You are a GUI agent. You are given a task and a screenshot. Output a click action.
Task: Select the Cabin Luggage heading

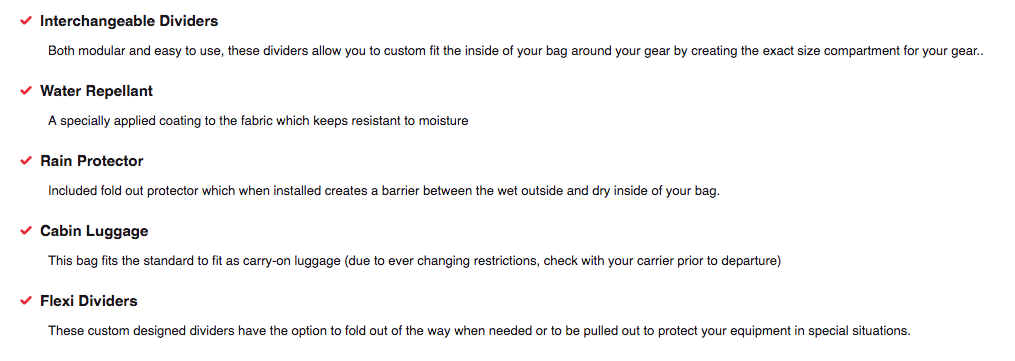click(x=94, y=231)
